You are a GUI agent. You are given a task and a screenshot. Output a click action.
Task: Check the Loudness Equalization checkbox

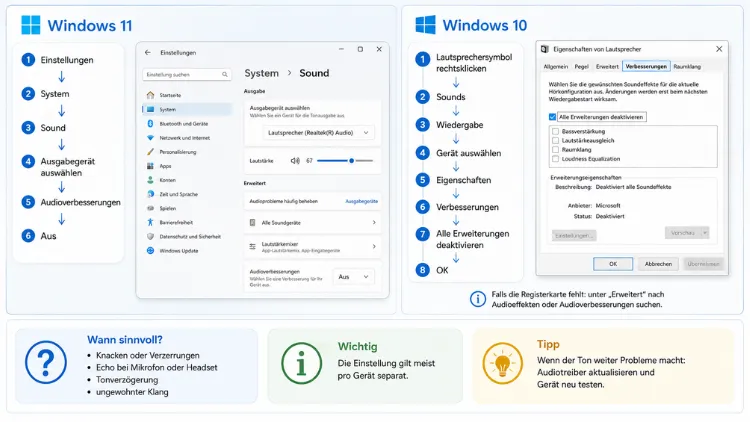tap(555, 158)
